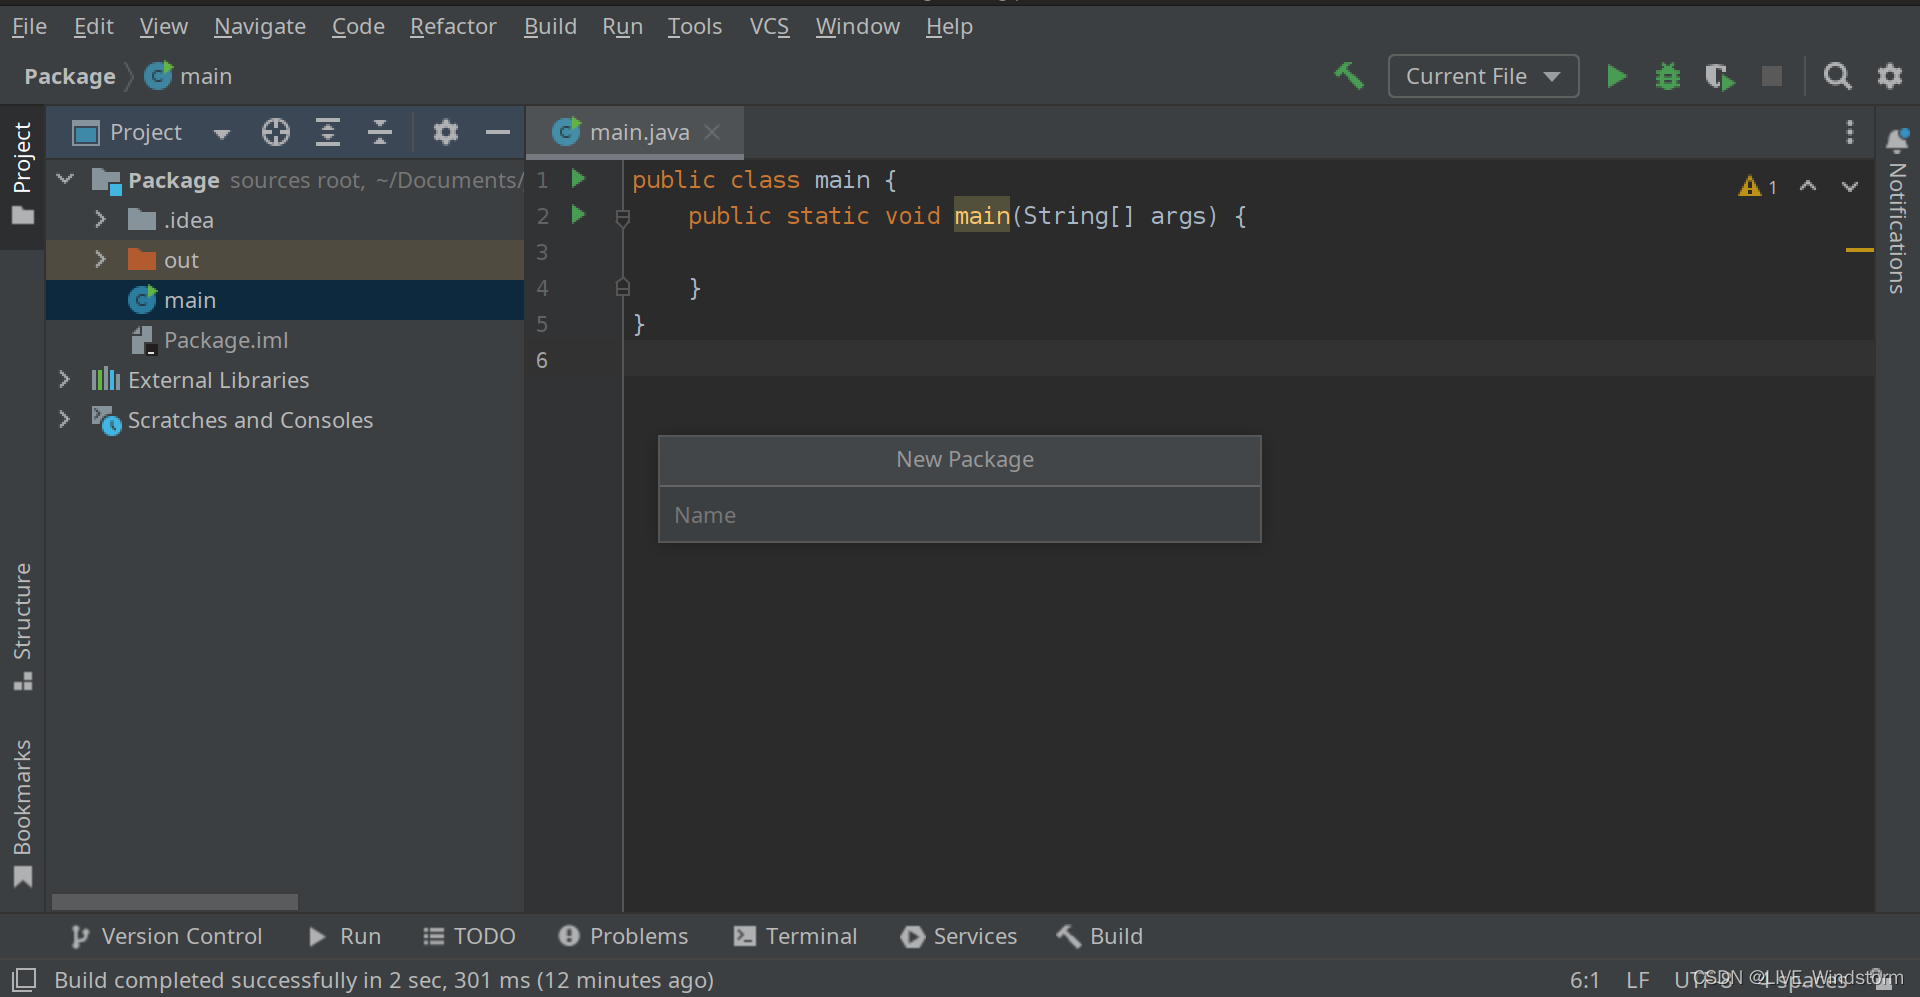Open the TODO tool window
Image resolution: width=1920 pixels, height=997 pixels.
(470, 936)
